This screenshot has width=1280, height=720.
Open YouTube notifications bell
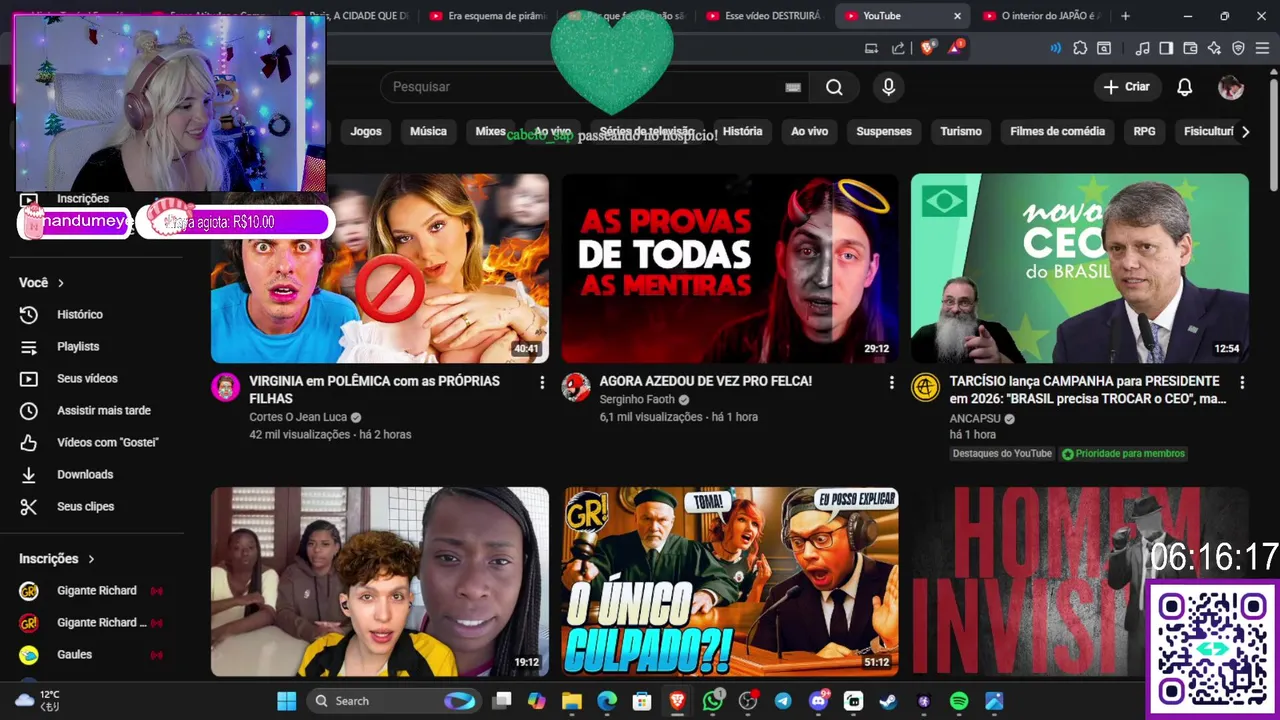tap(1184, 87)
